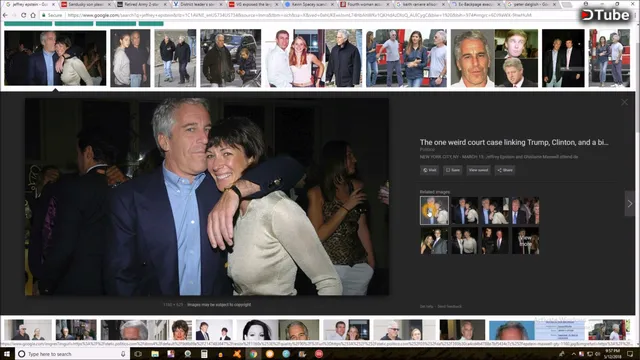Viewport: 640px width, 360px height.
Task: Open File Explorer from the taskbar
Action: click(x=155, y=354)
